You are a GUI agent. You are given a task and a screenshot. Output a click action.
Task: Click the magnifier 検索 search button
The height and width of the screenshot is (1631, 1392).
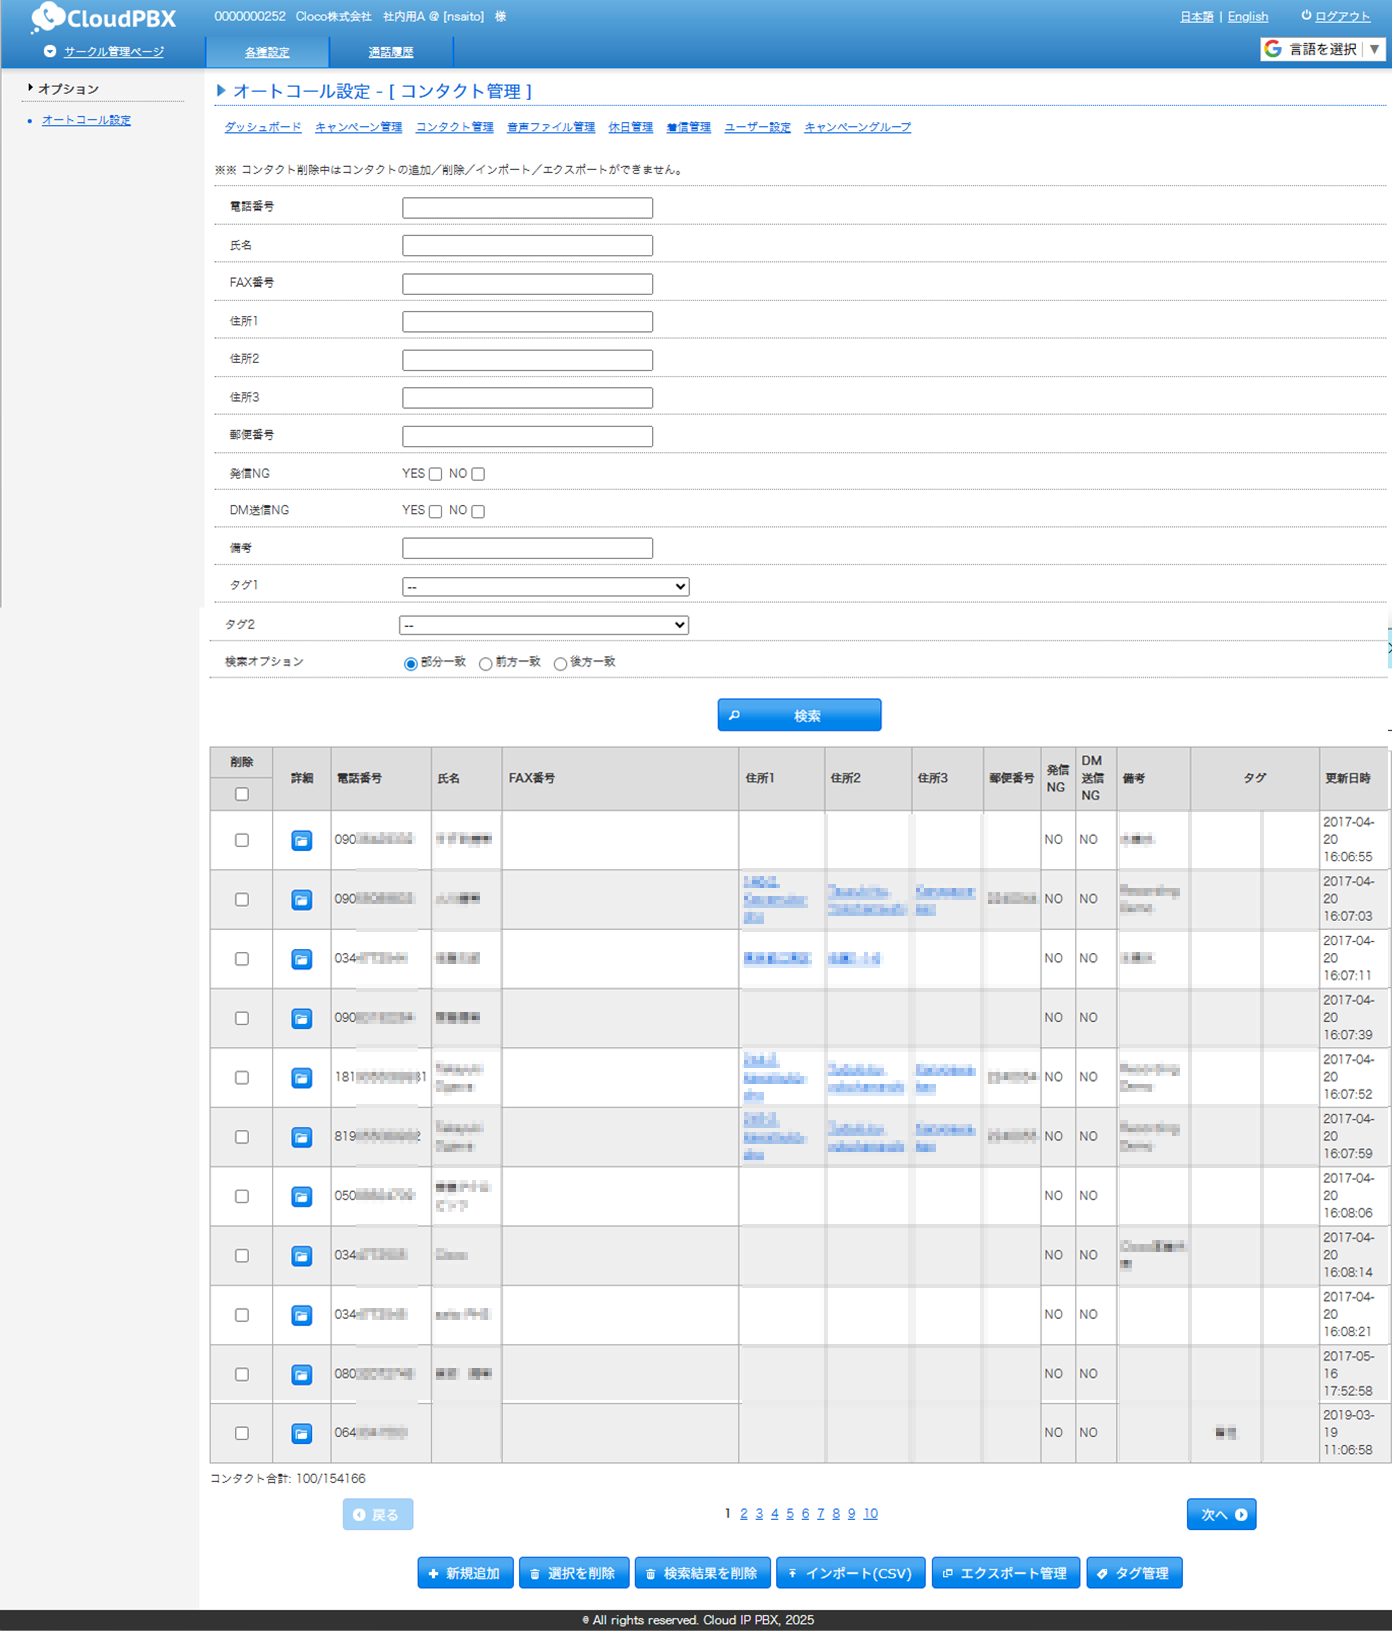tap(799, 715)
